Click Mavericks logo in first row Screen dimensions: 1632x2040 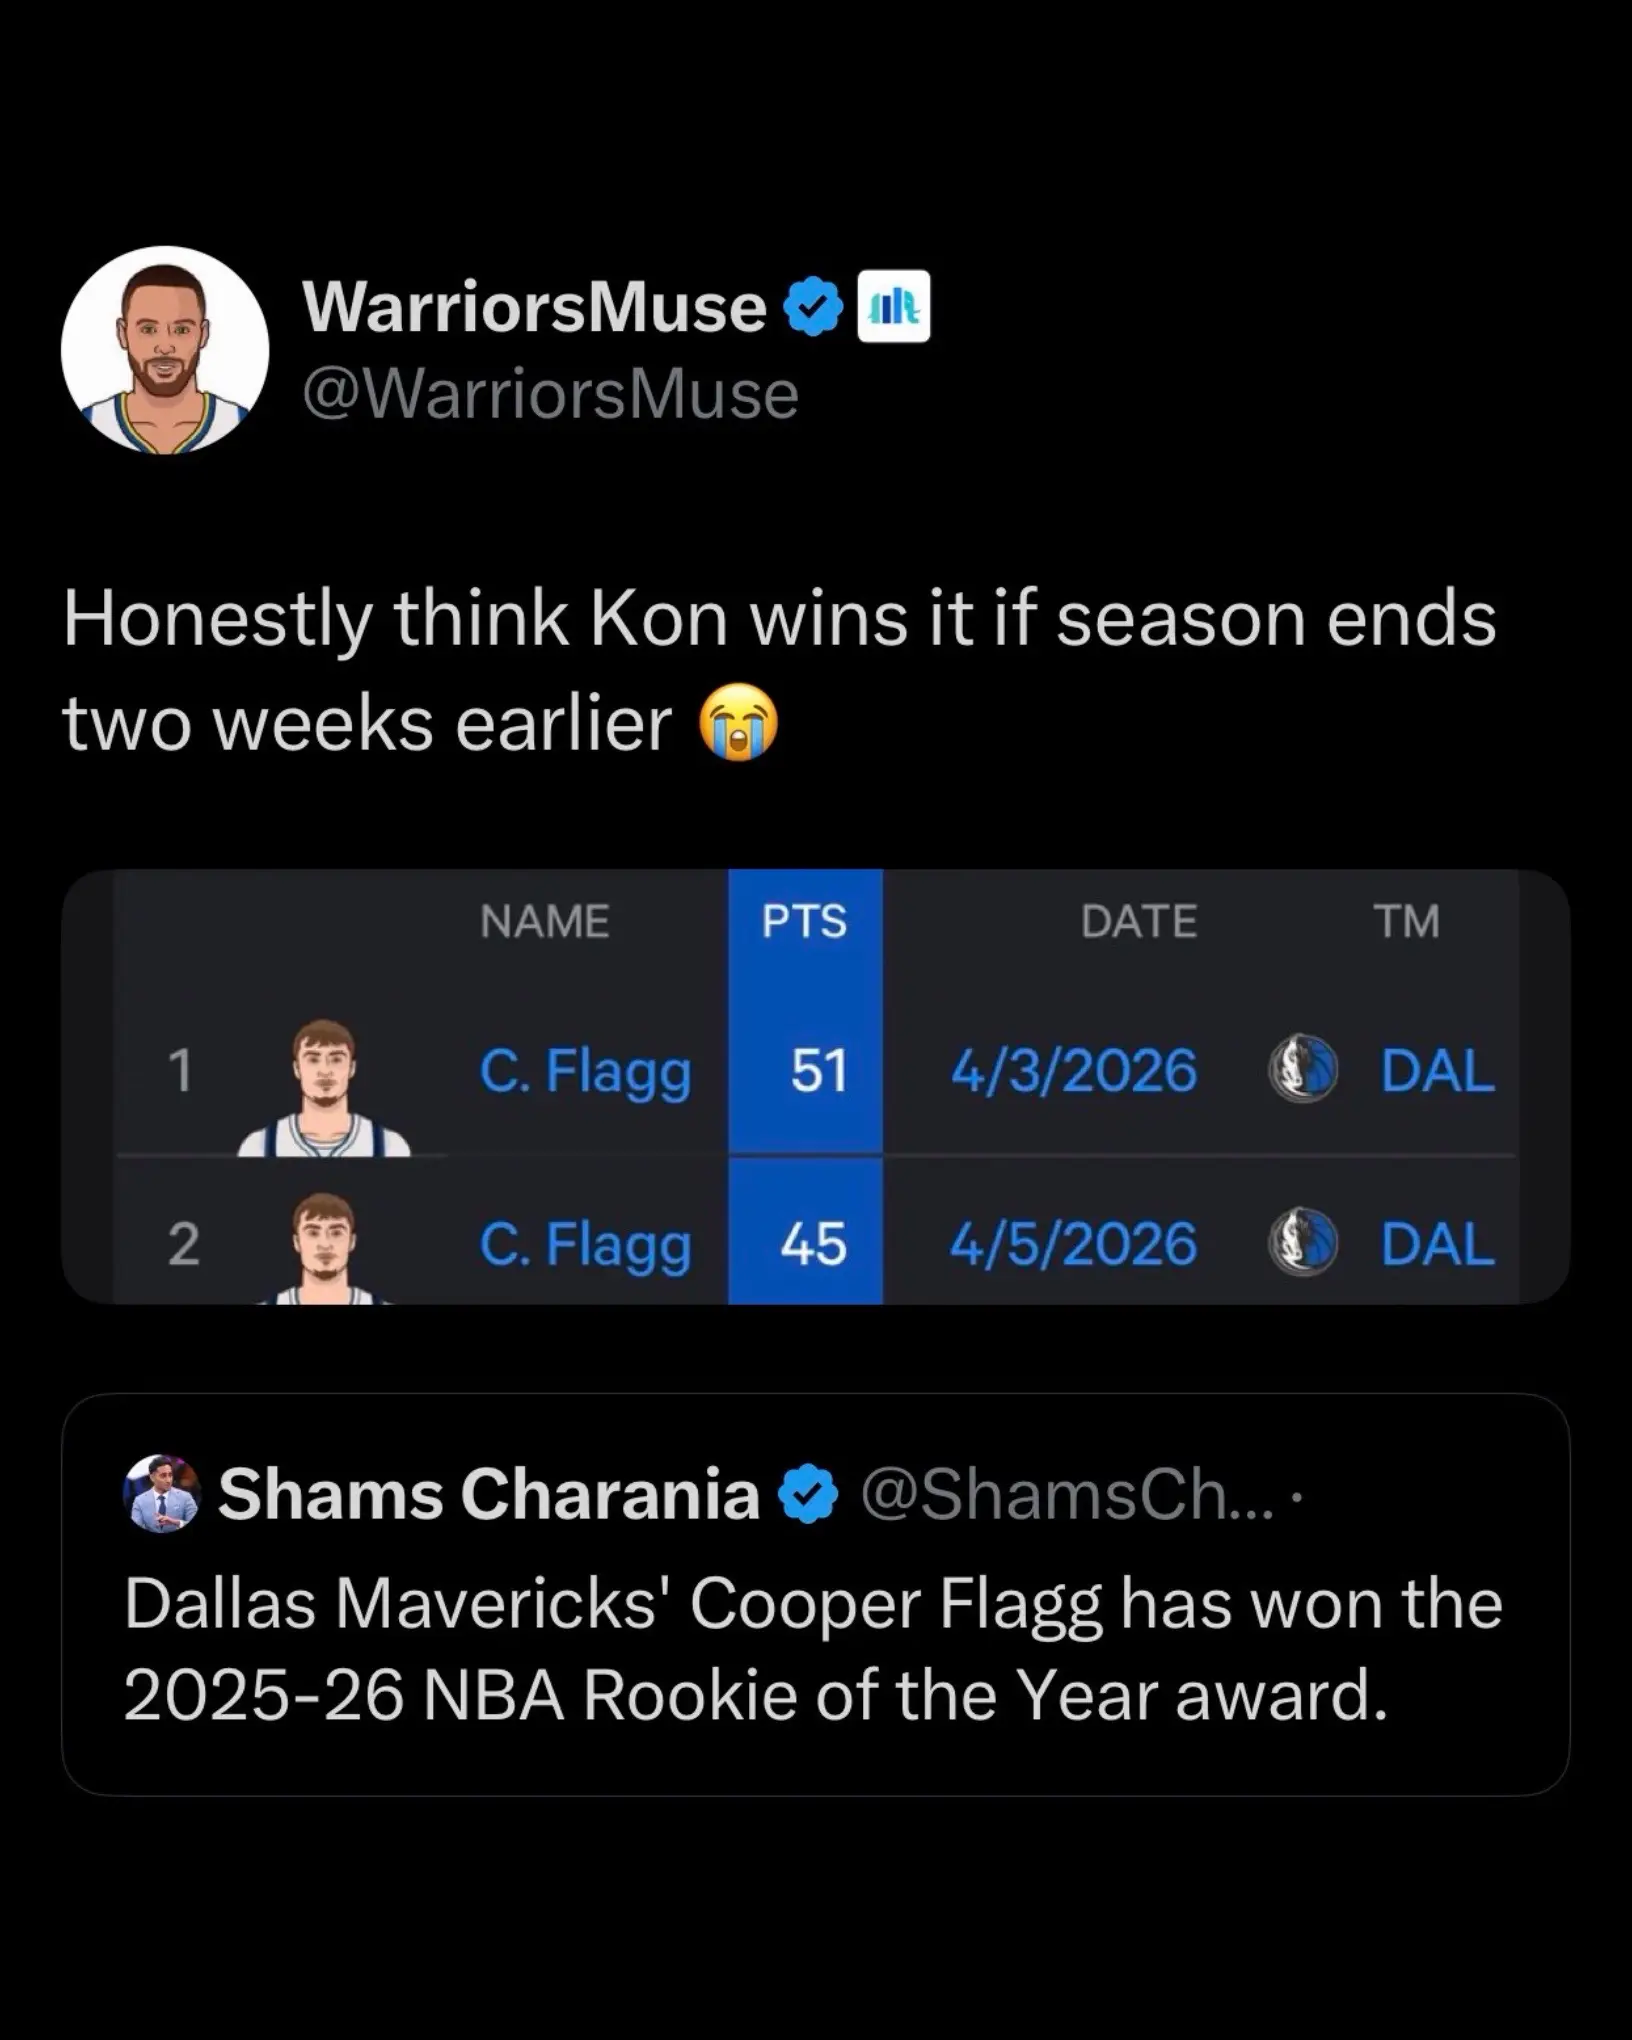coord(1302,1071)
